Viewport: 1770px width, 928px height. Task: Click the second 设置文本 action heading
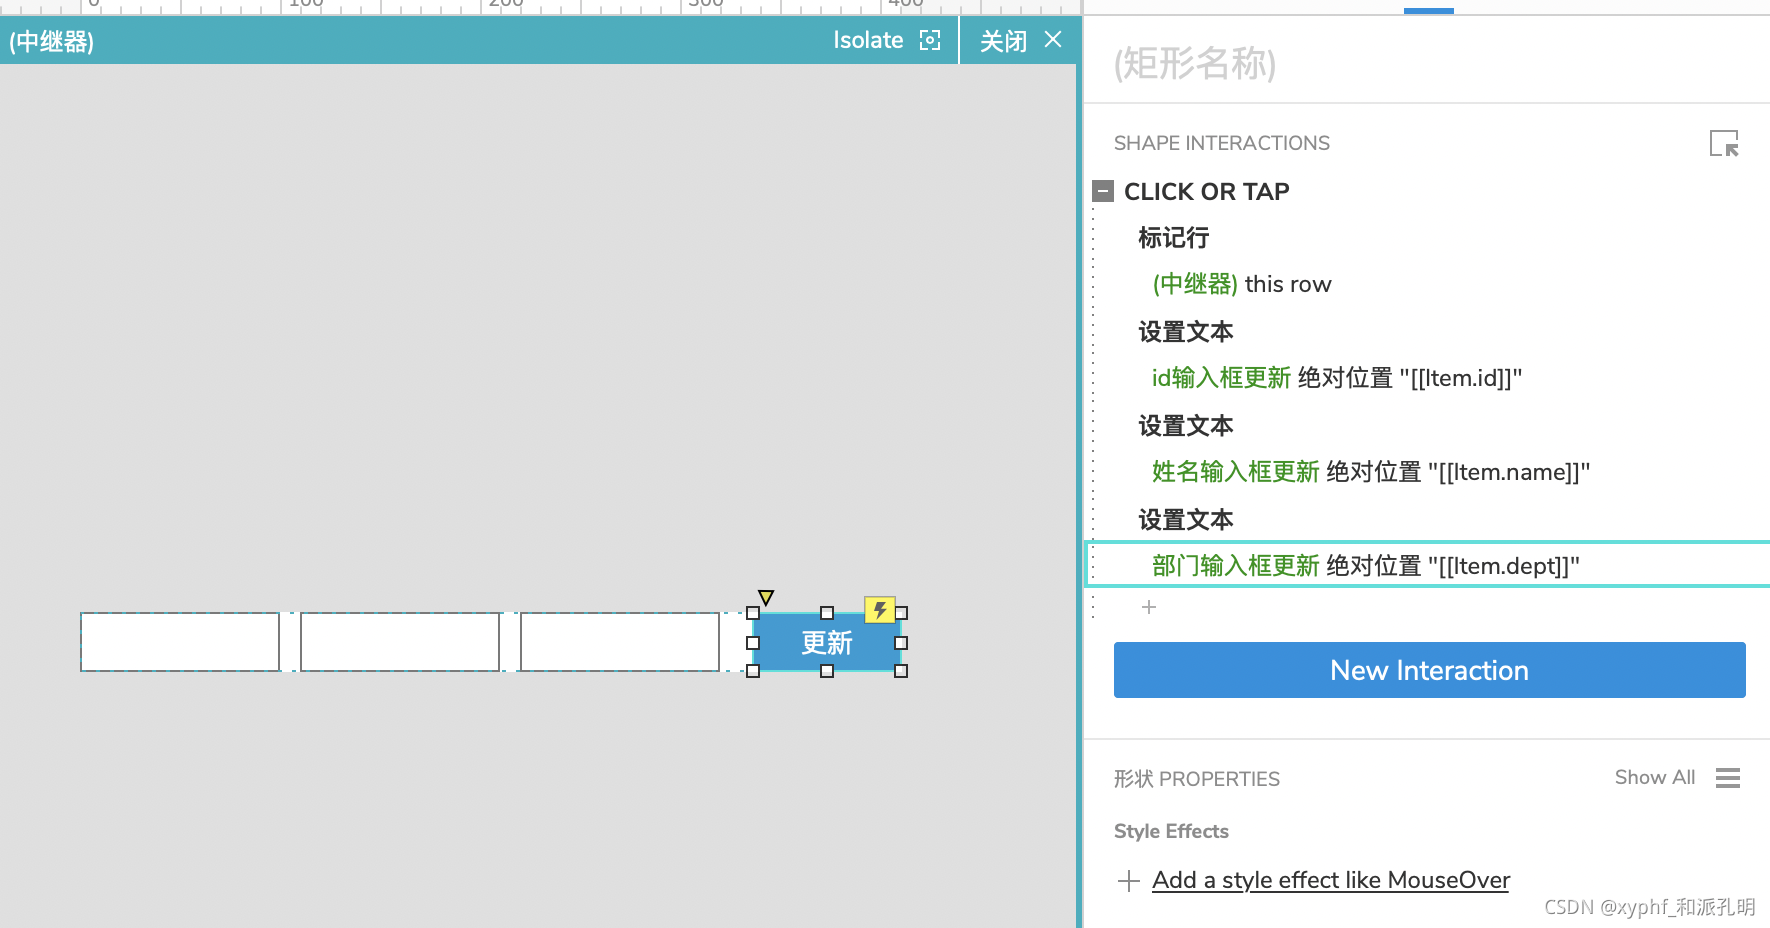tap(1186, 426)
